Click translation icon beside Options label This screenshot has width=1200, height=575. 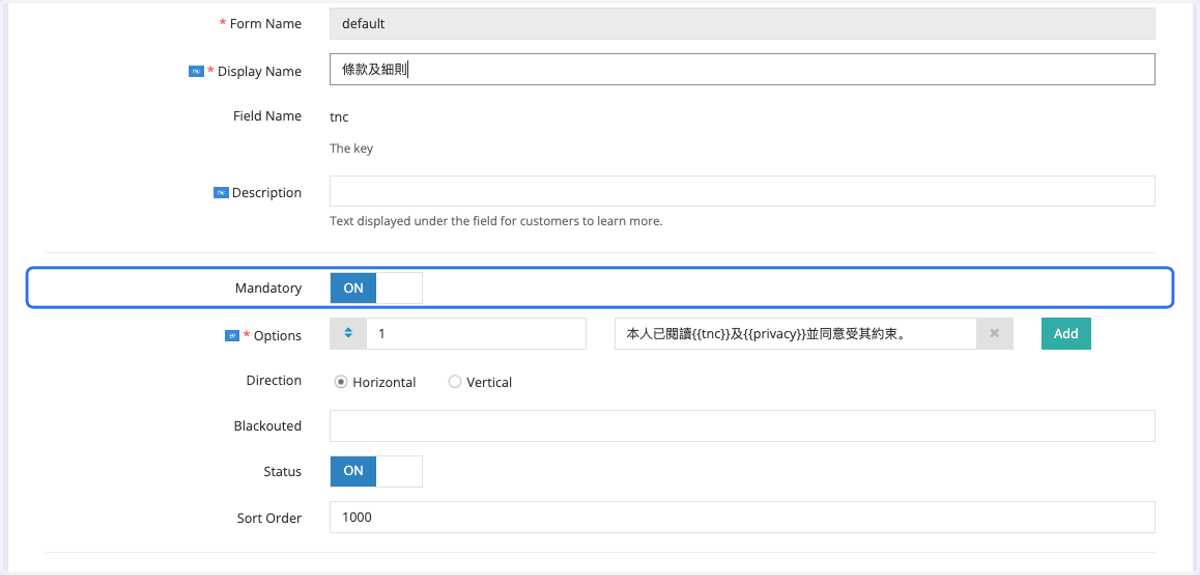tap(232, 336)
